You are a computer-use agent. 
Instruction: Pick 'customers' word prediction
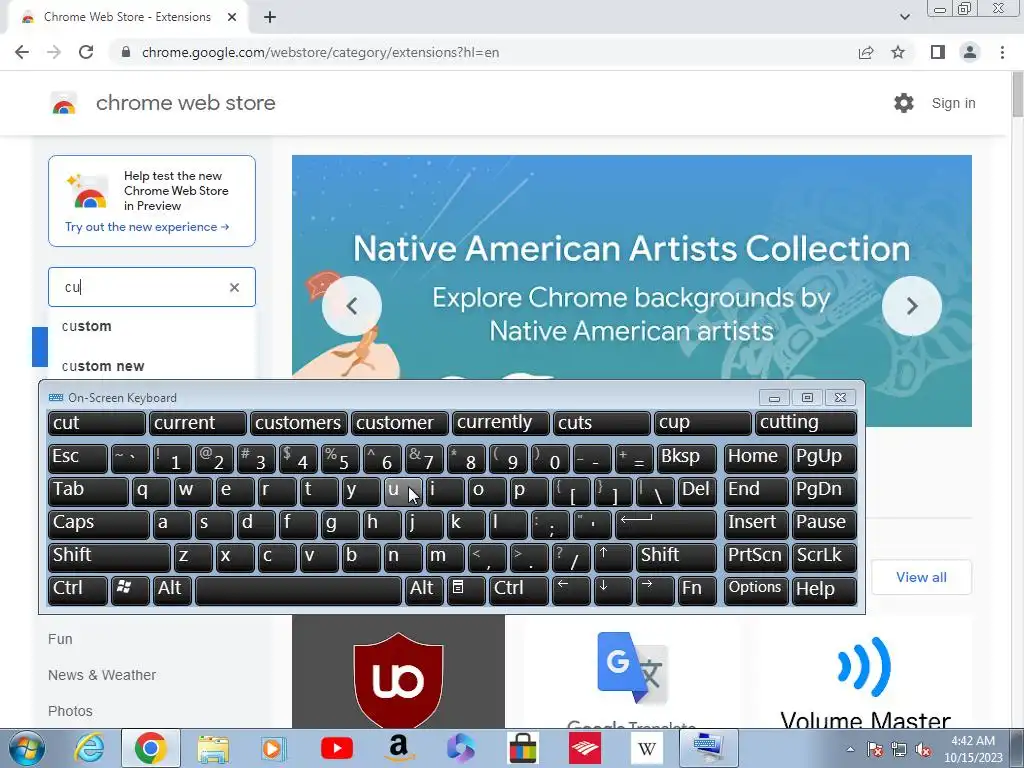(x=298, y=423)
